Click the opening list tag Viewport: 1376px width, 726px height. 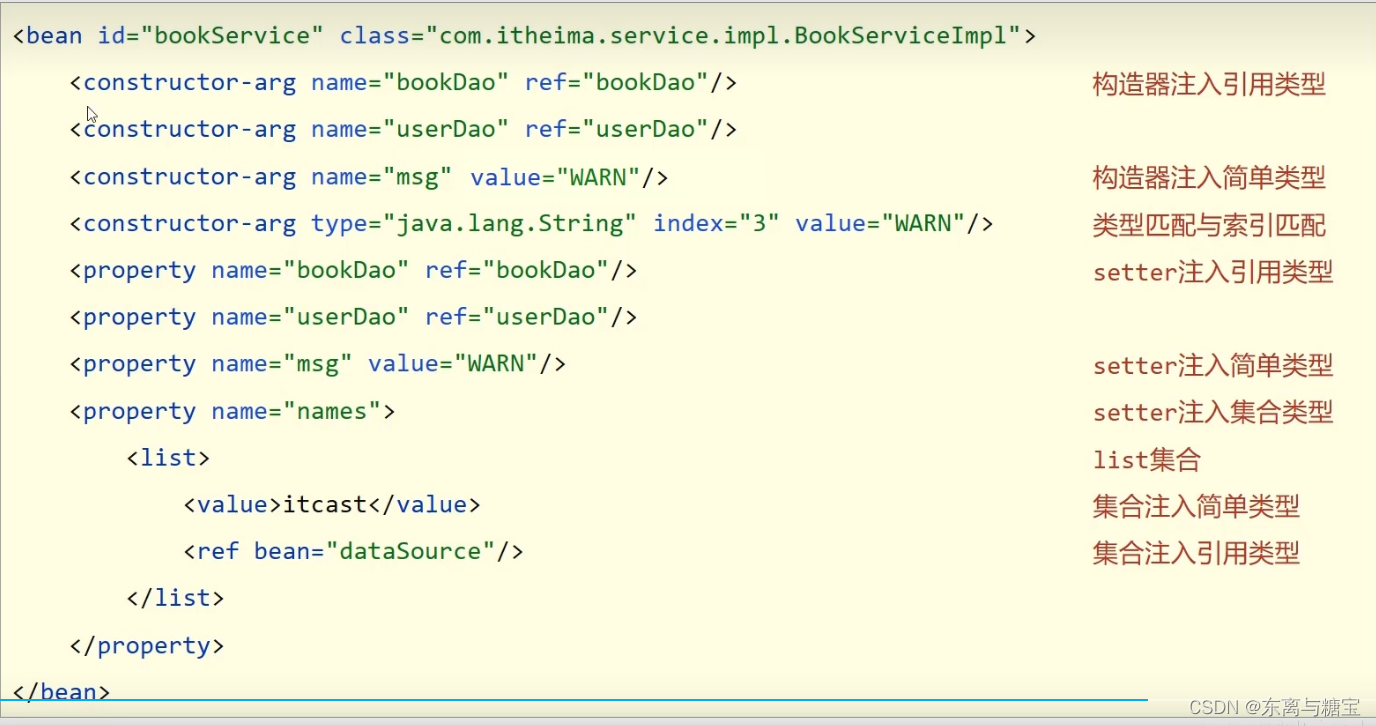pos(168,458)
